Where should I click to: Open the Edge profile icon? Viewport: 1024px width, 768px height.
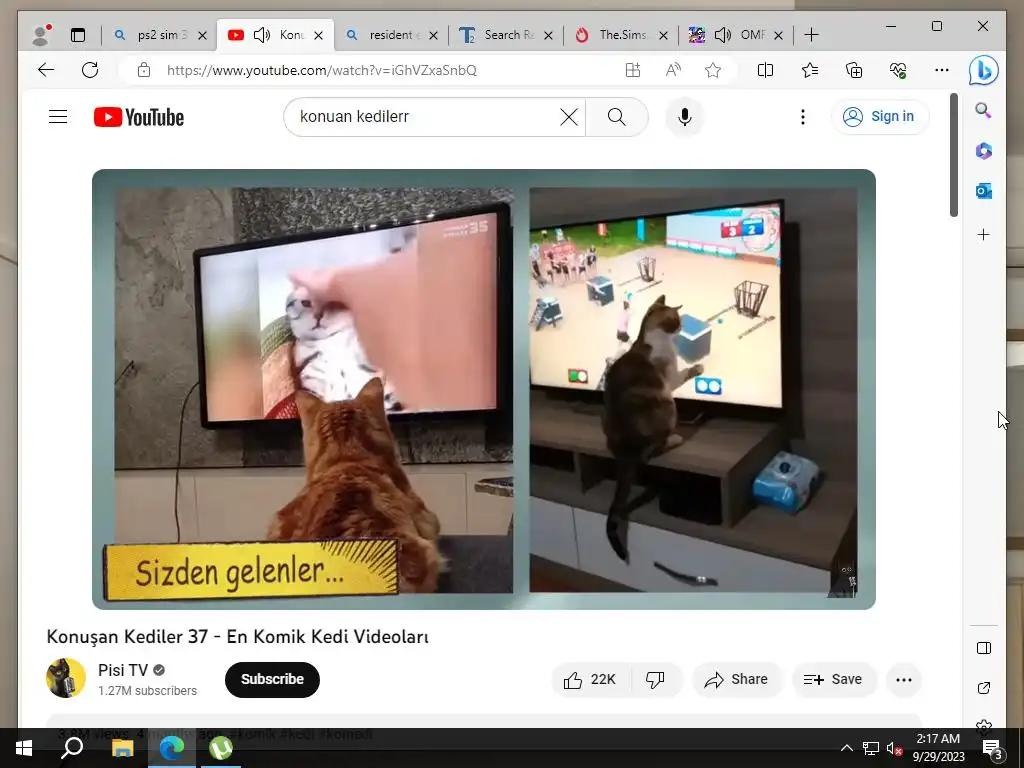coord(42,35)
